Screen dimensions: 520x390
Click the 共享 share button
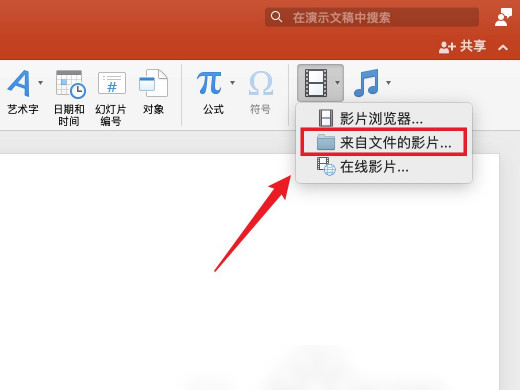pyautogui.click(x=462, y=46)
